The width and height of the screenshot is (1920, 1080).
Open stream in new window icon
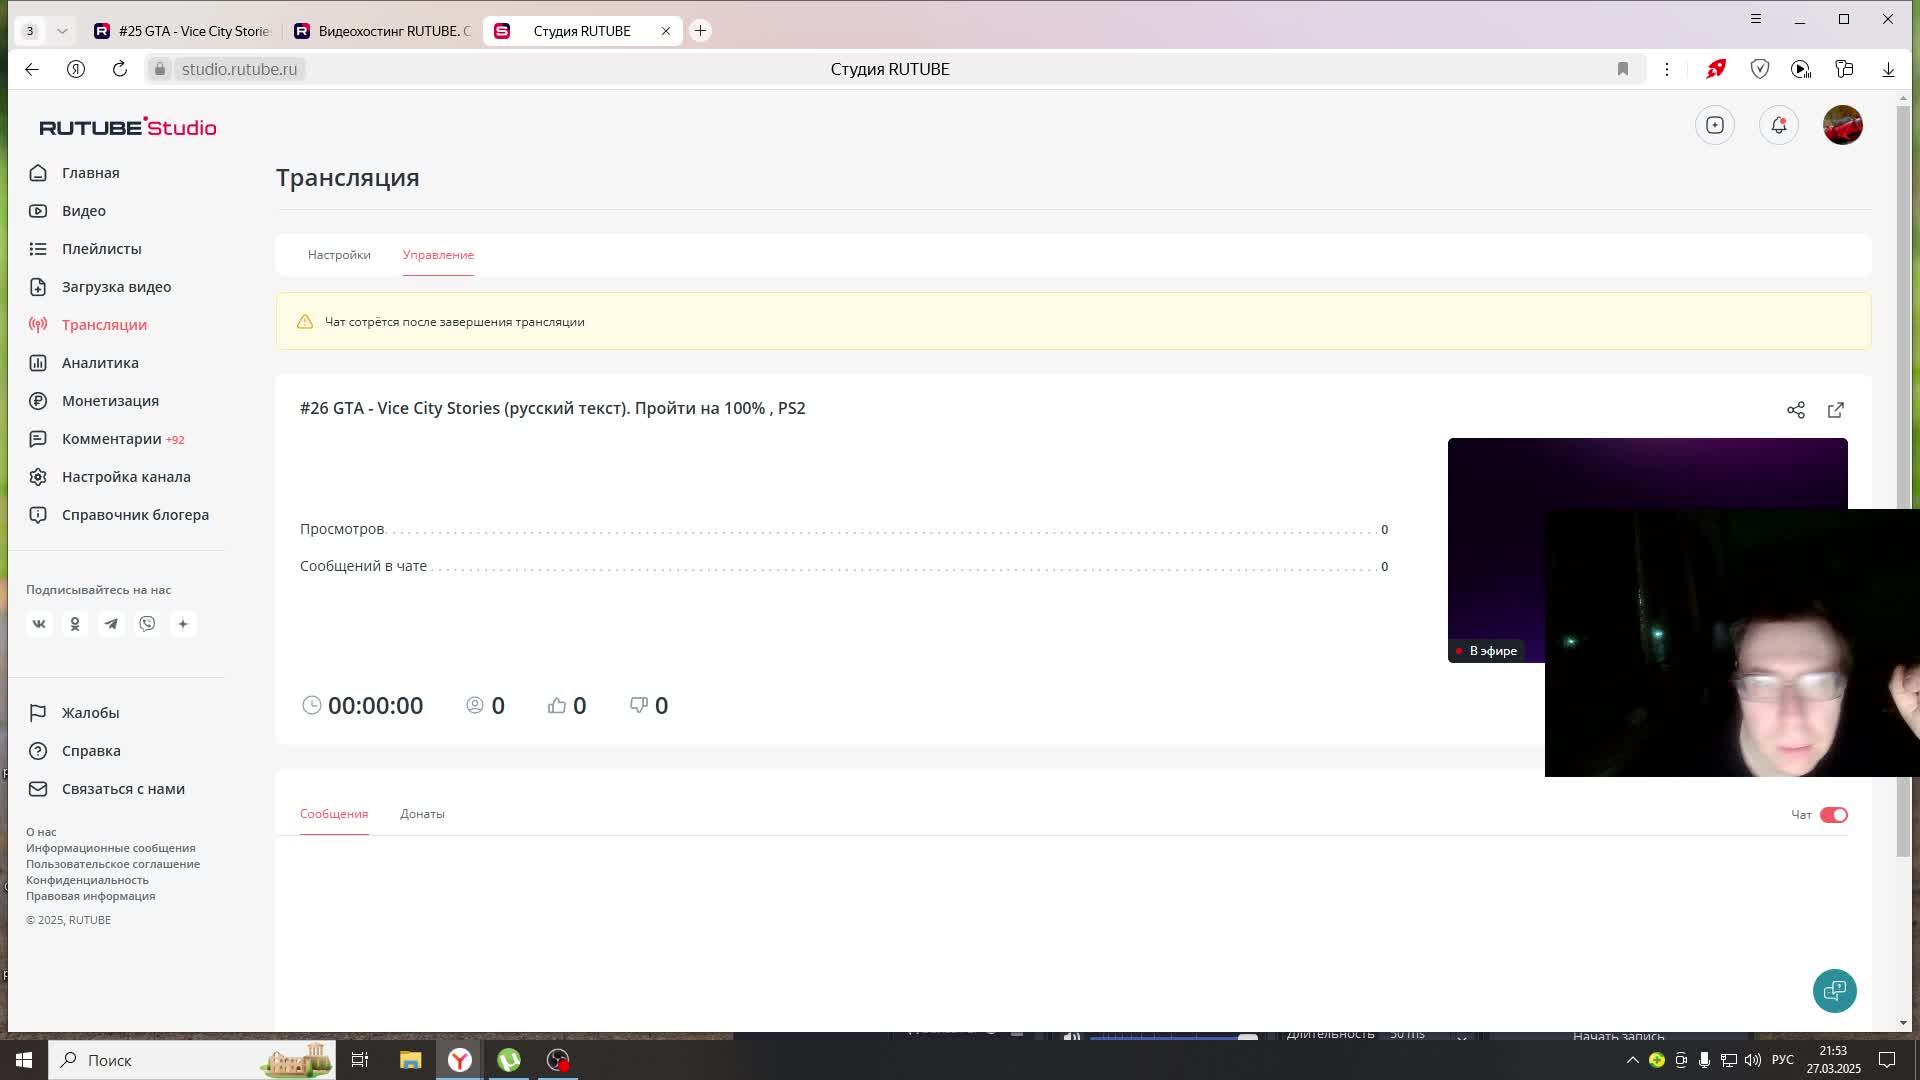[x=1836, y=410]
